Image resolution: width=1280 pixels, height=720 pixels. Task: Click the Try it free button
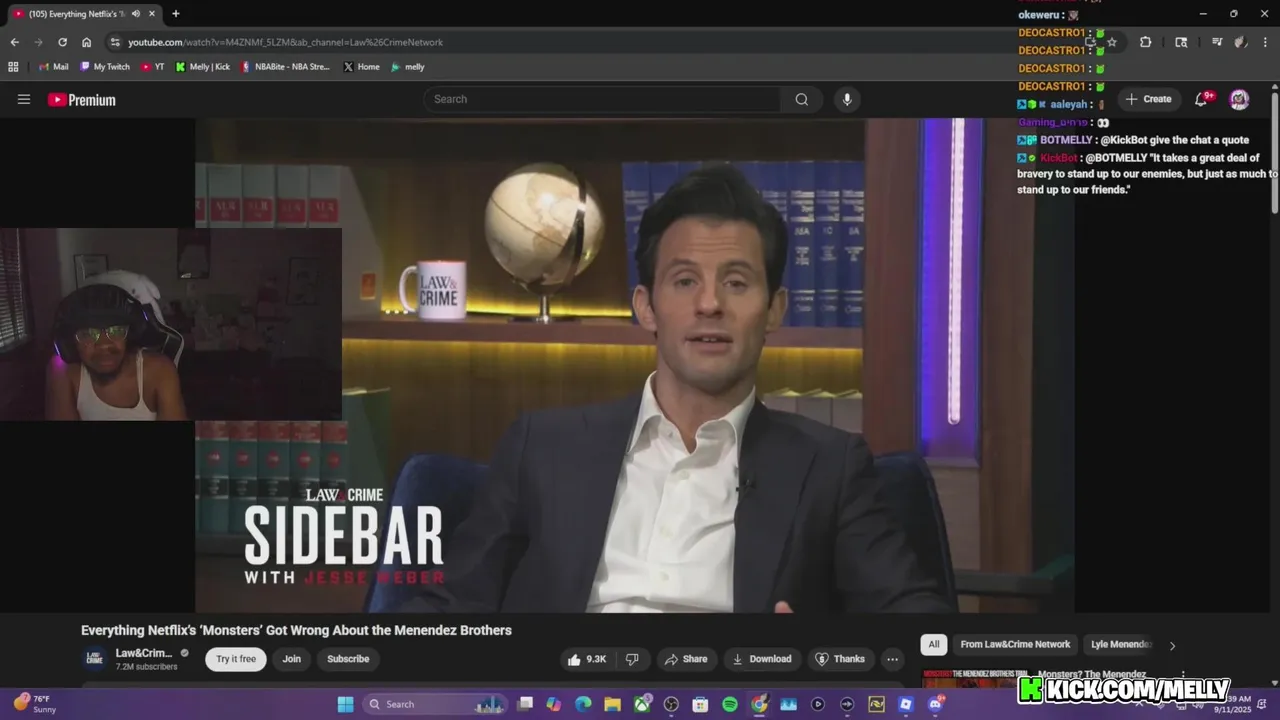pyautogui.click(x=236, y=659)
